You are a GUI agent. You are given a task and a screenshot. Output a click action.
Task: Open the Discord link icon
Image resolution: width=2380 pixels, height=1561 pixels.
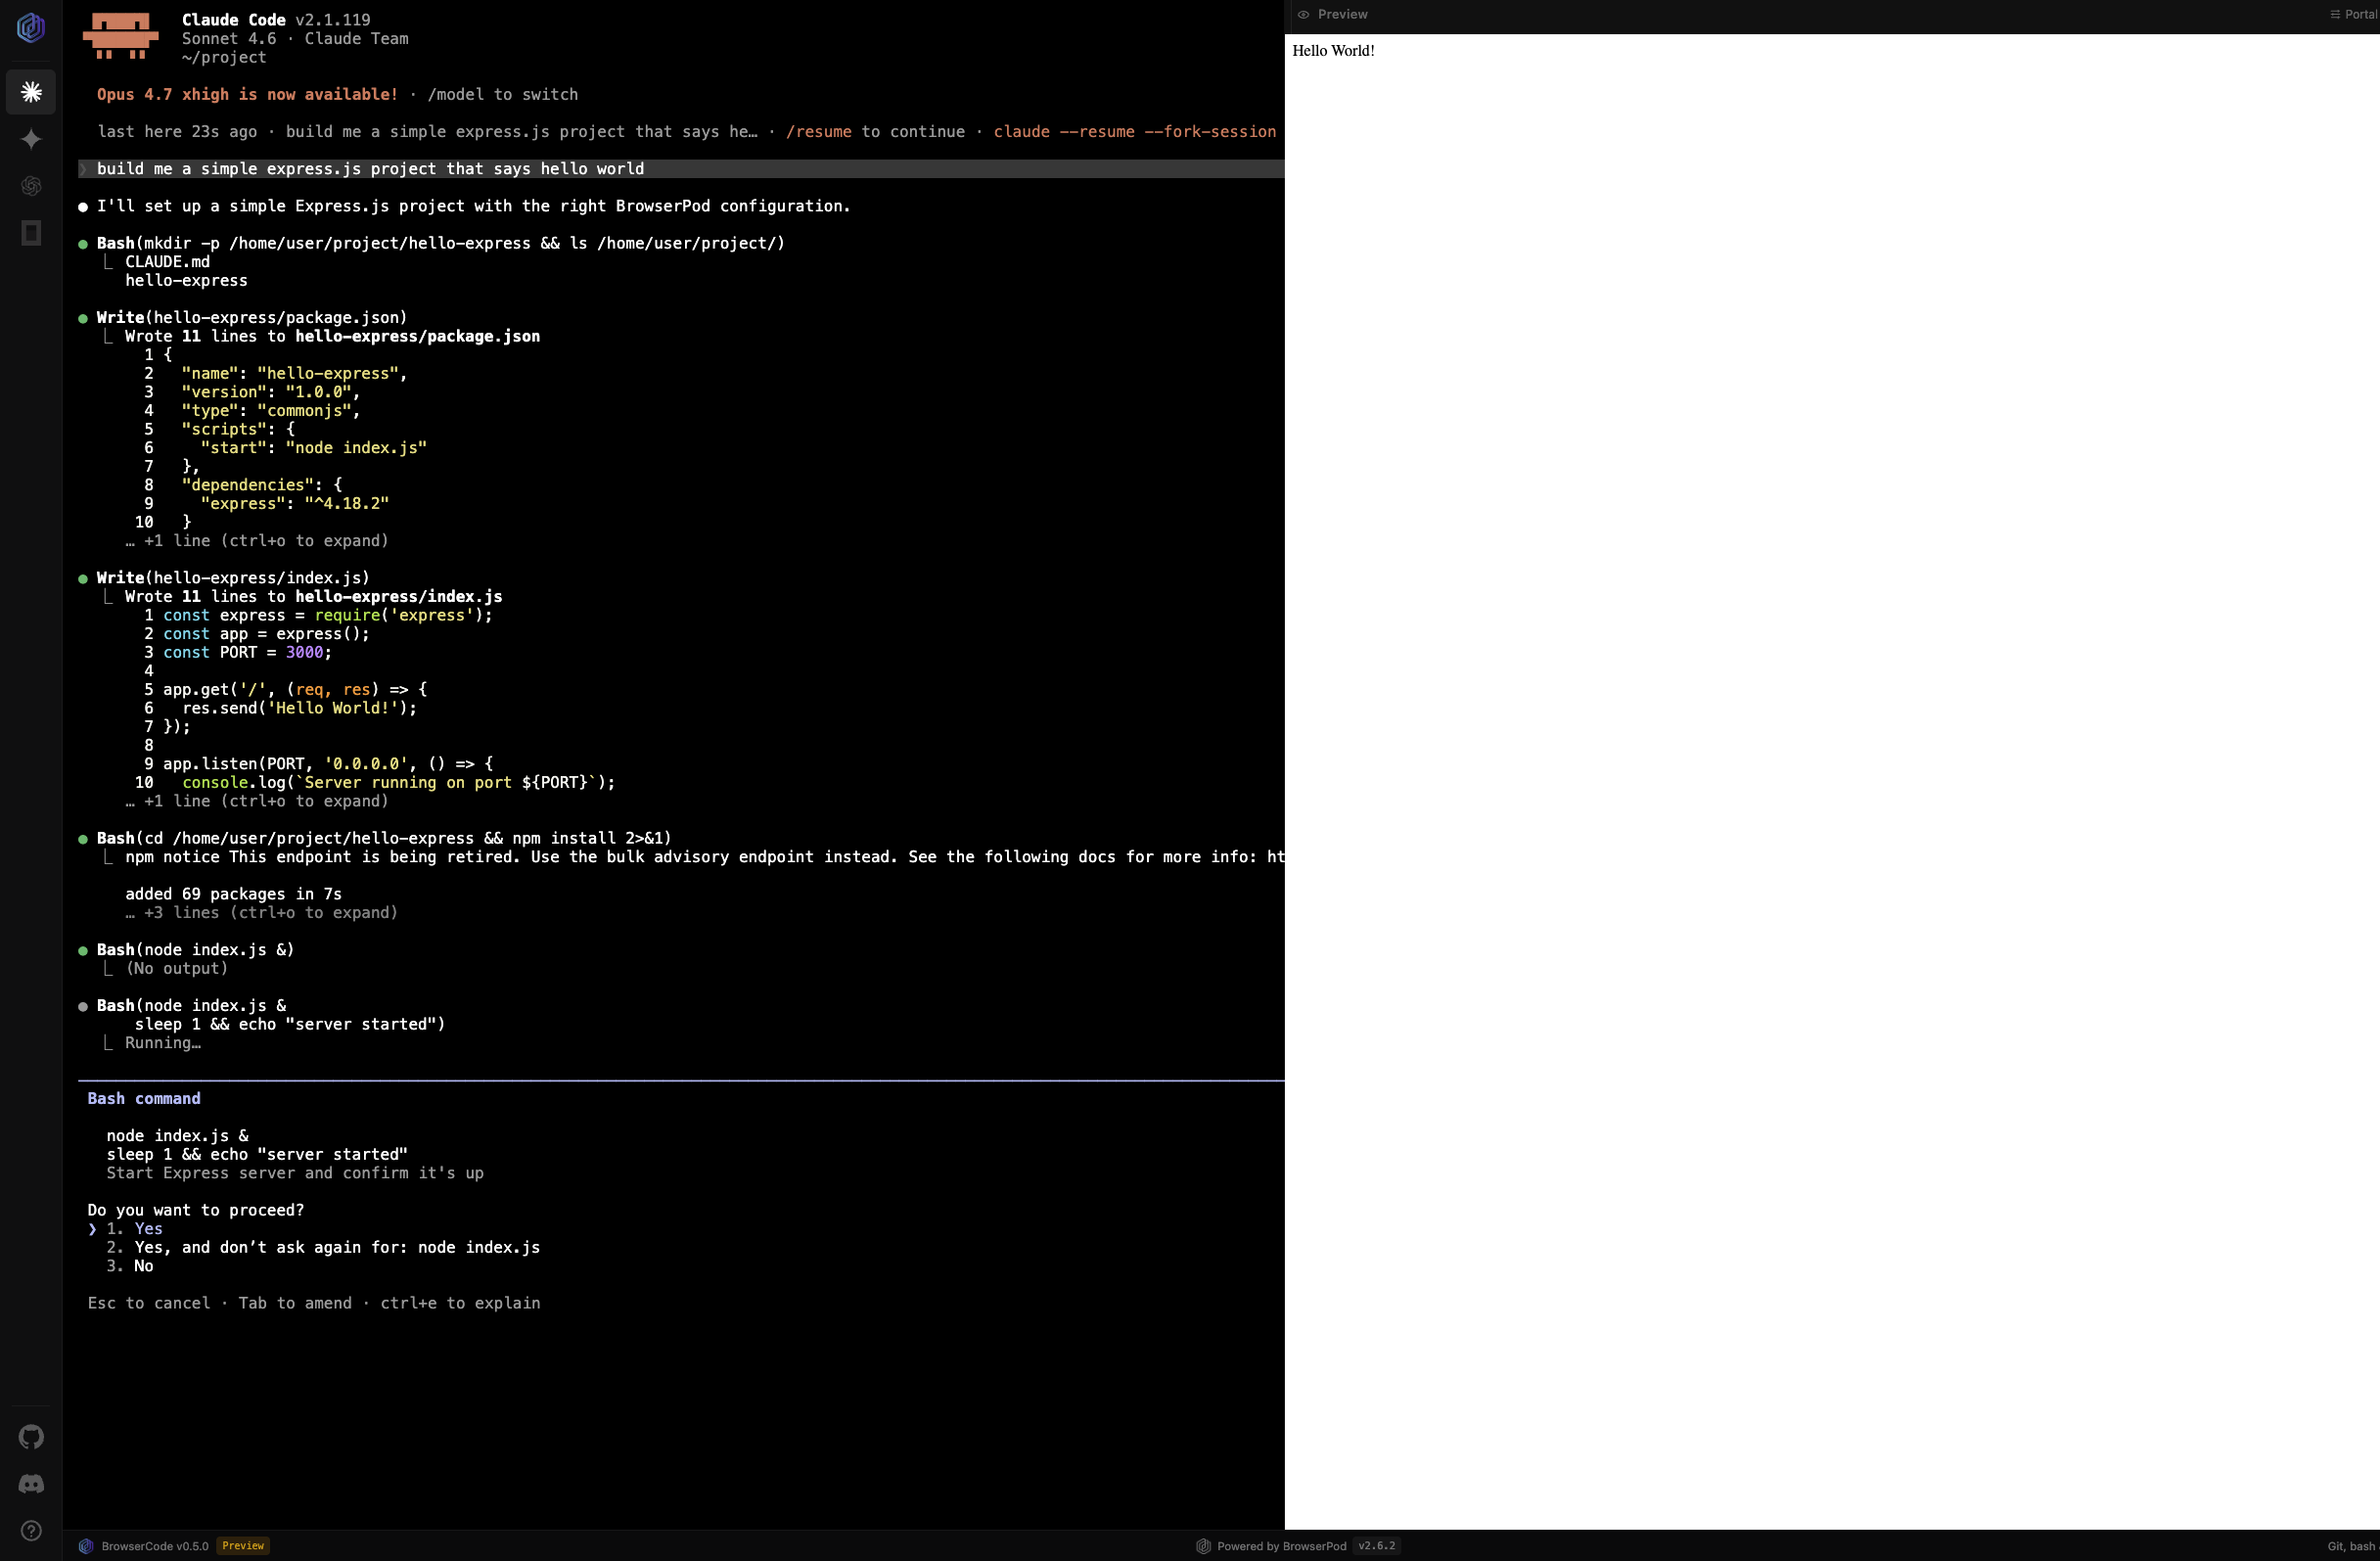(31, 1484)
